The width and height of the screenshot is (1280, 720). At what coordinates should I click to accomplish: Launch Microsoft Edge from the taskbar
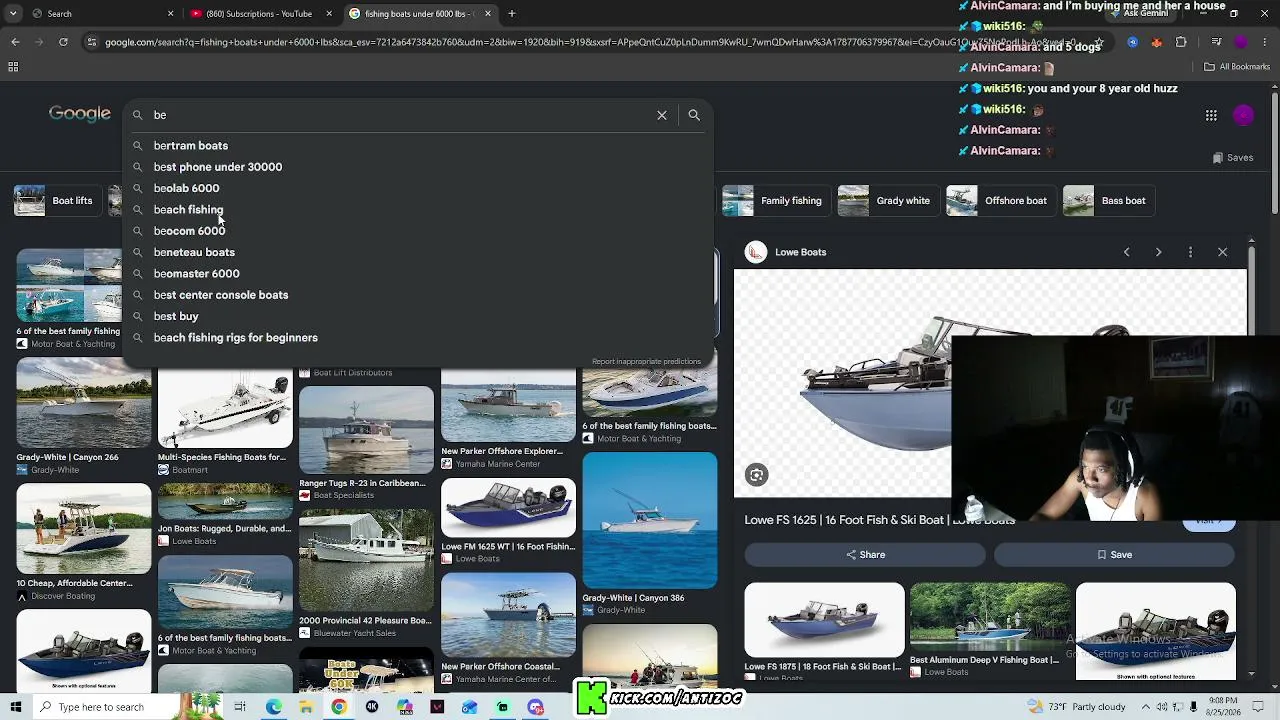273,707
